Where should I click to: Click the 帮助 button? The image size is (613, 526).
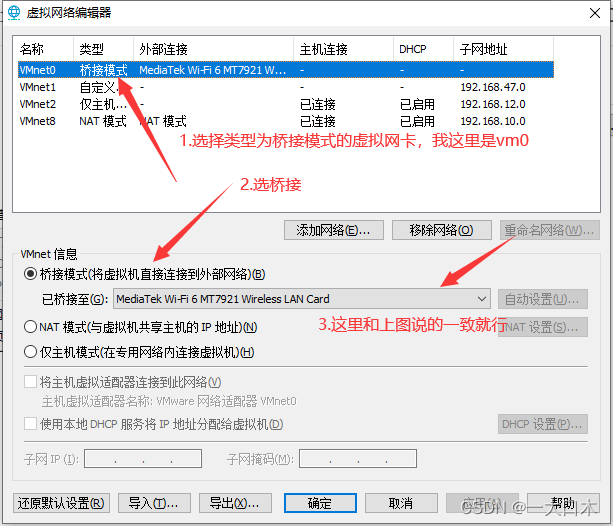coord(563,503)
